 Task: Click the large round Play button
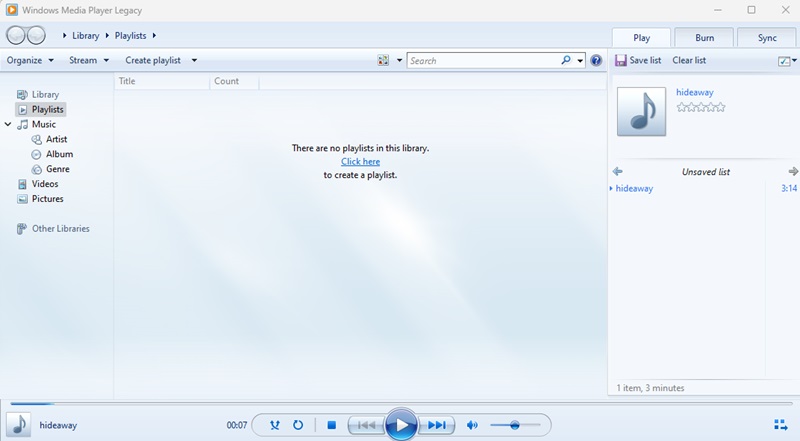click(401, 425)
